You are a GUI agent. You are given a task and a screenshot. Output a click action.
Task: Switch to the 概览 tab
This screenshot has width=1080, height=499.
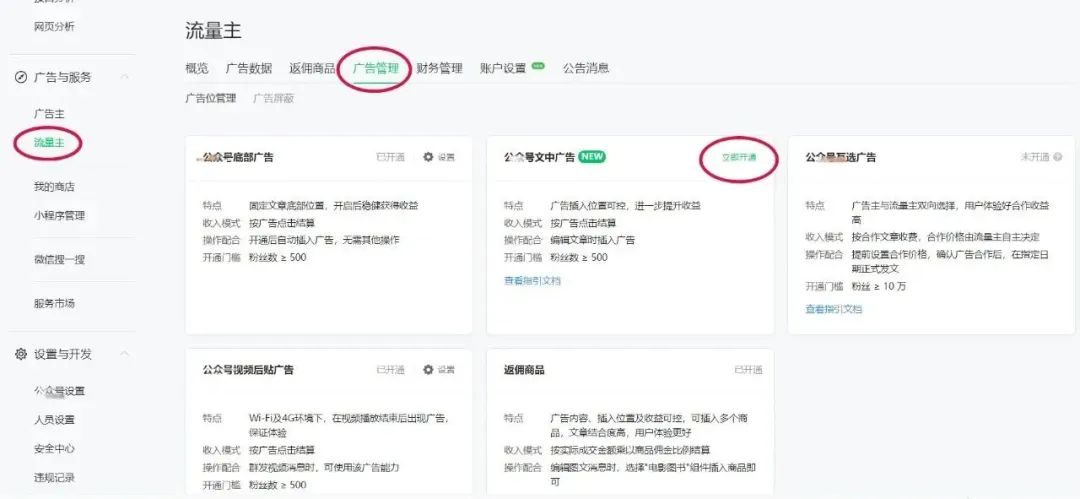click(x=197, y=68)
